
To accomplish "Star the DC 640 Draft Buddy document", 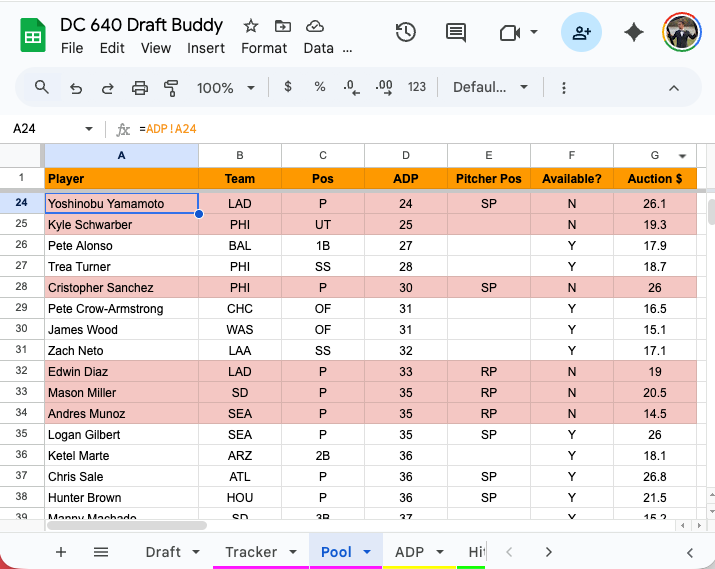I will coord(251,26).
